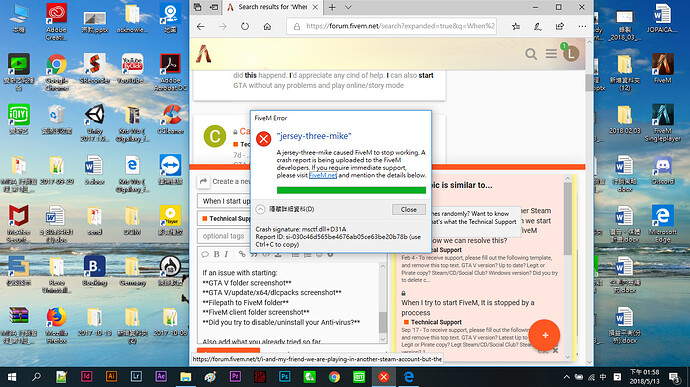Expand the system tray hidden icons arrow
The height and width of the screenshot is (387, 690).
point(566,377)
